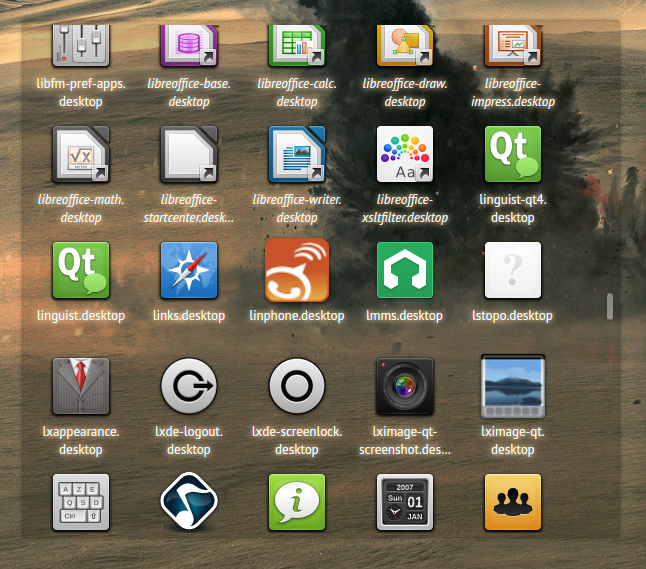Click the lxde-screenlock circle icon

pyautogui.click(x=297, y=386)
